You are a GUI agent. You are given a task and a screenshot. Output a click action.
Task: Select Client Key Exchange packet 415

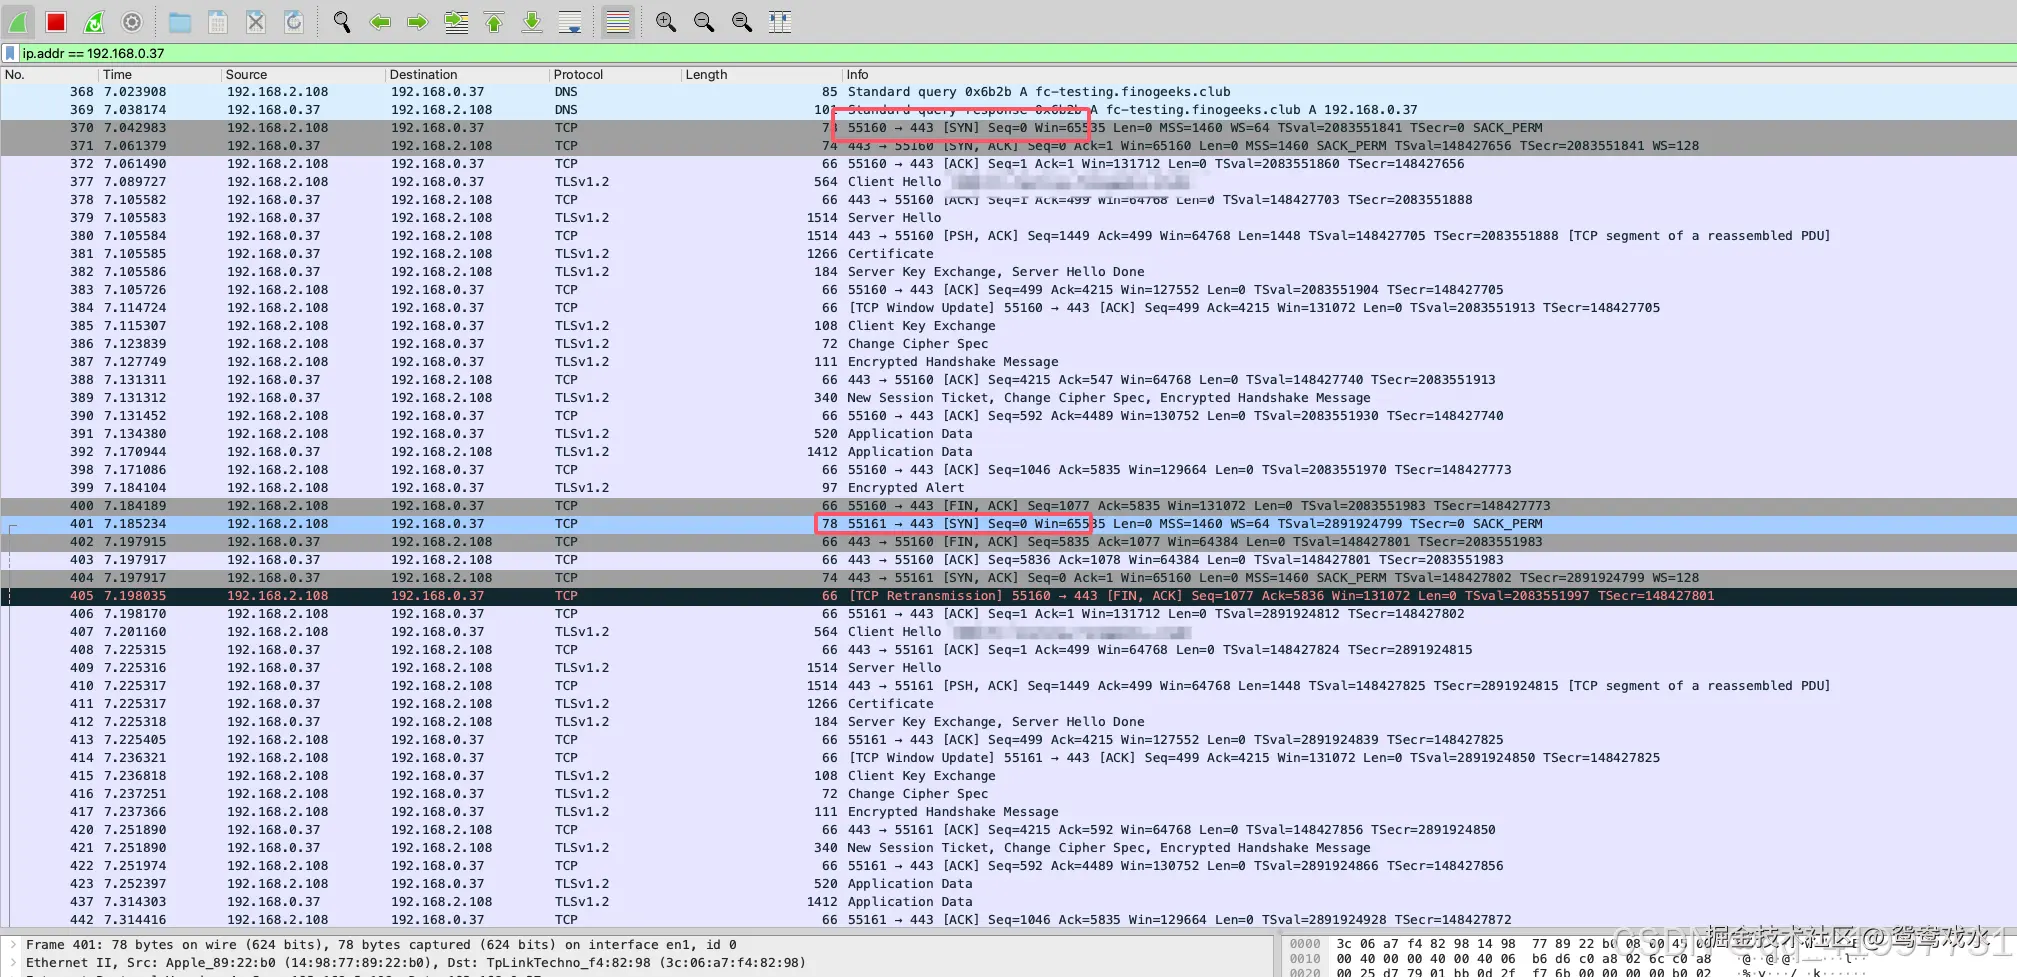(x=1008, y=776)
